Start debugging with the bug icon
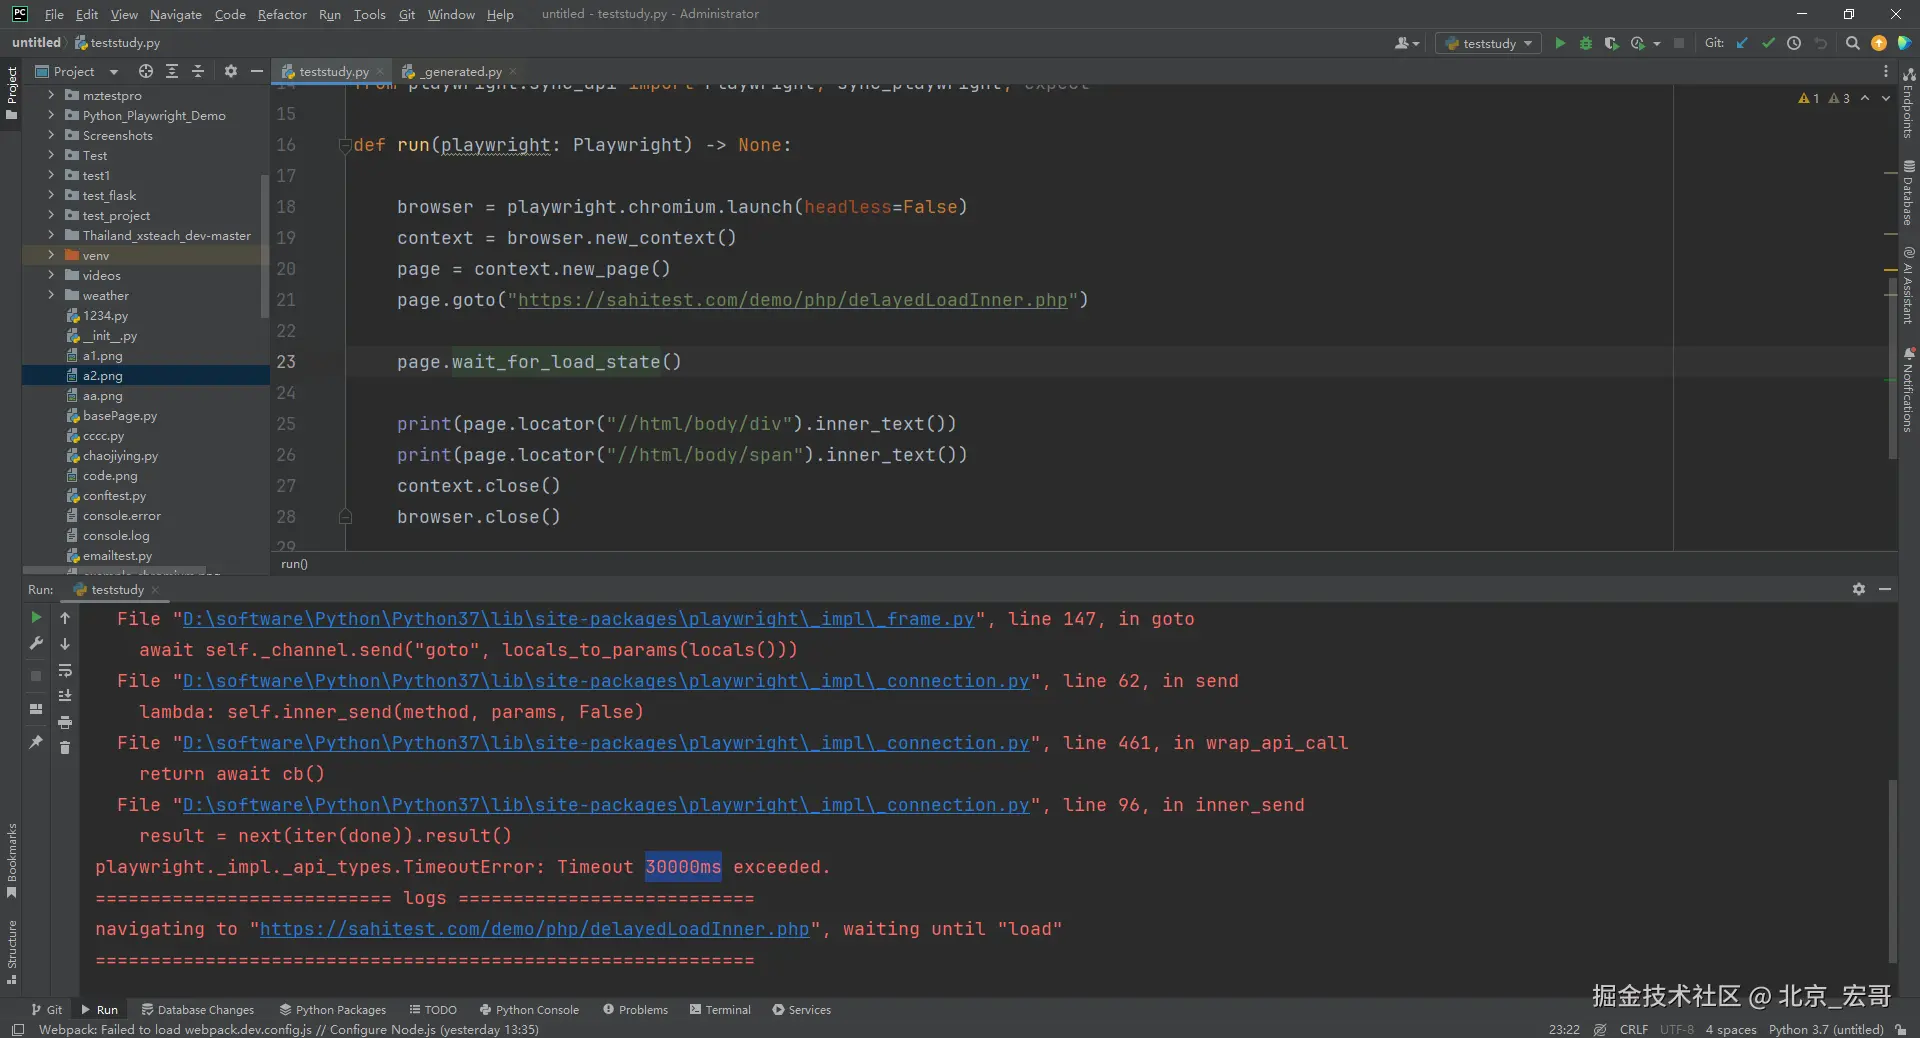Image resolution: width=1920 pixels, height=1038 pixels. pos(1585,43)
